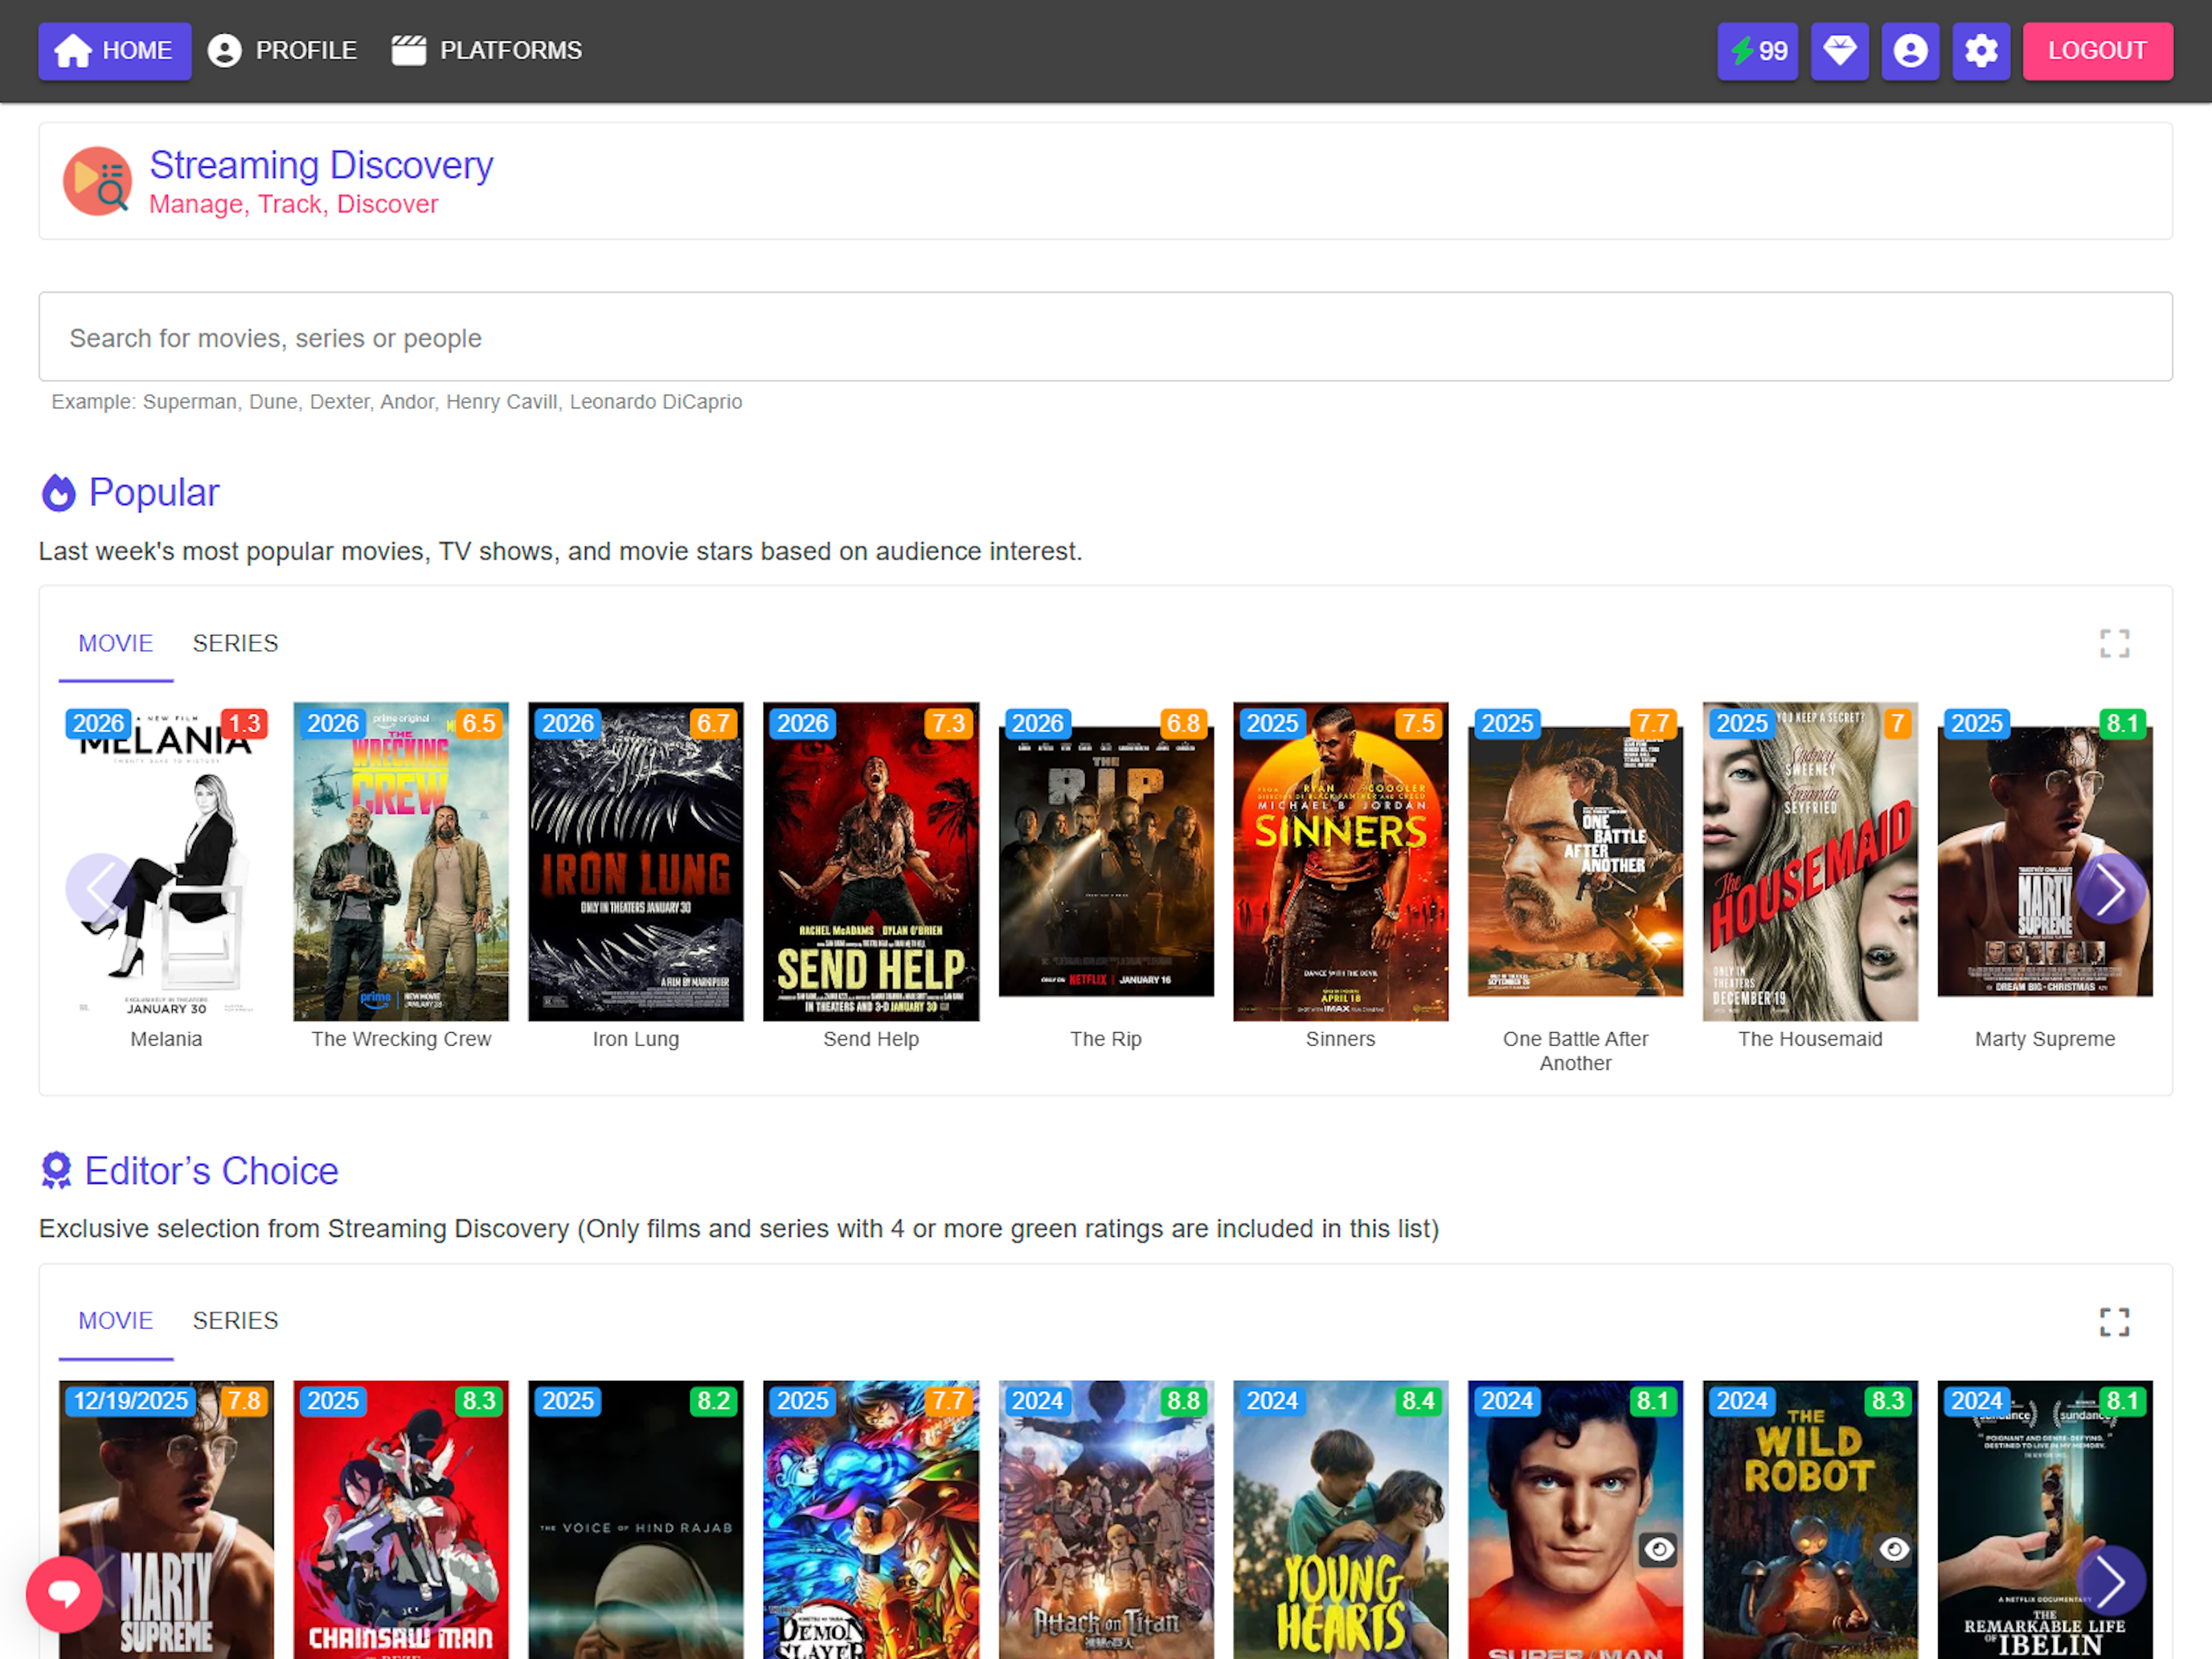Click the Popular flame icon

(x=59, y=493)
